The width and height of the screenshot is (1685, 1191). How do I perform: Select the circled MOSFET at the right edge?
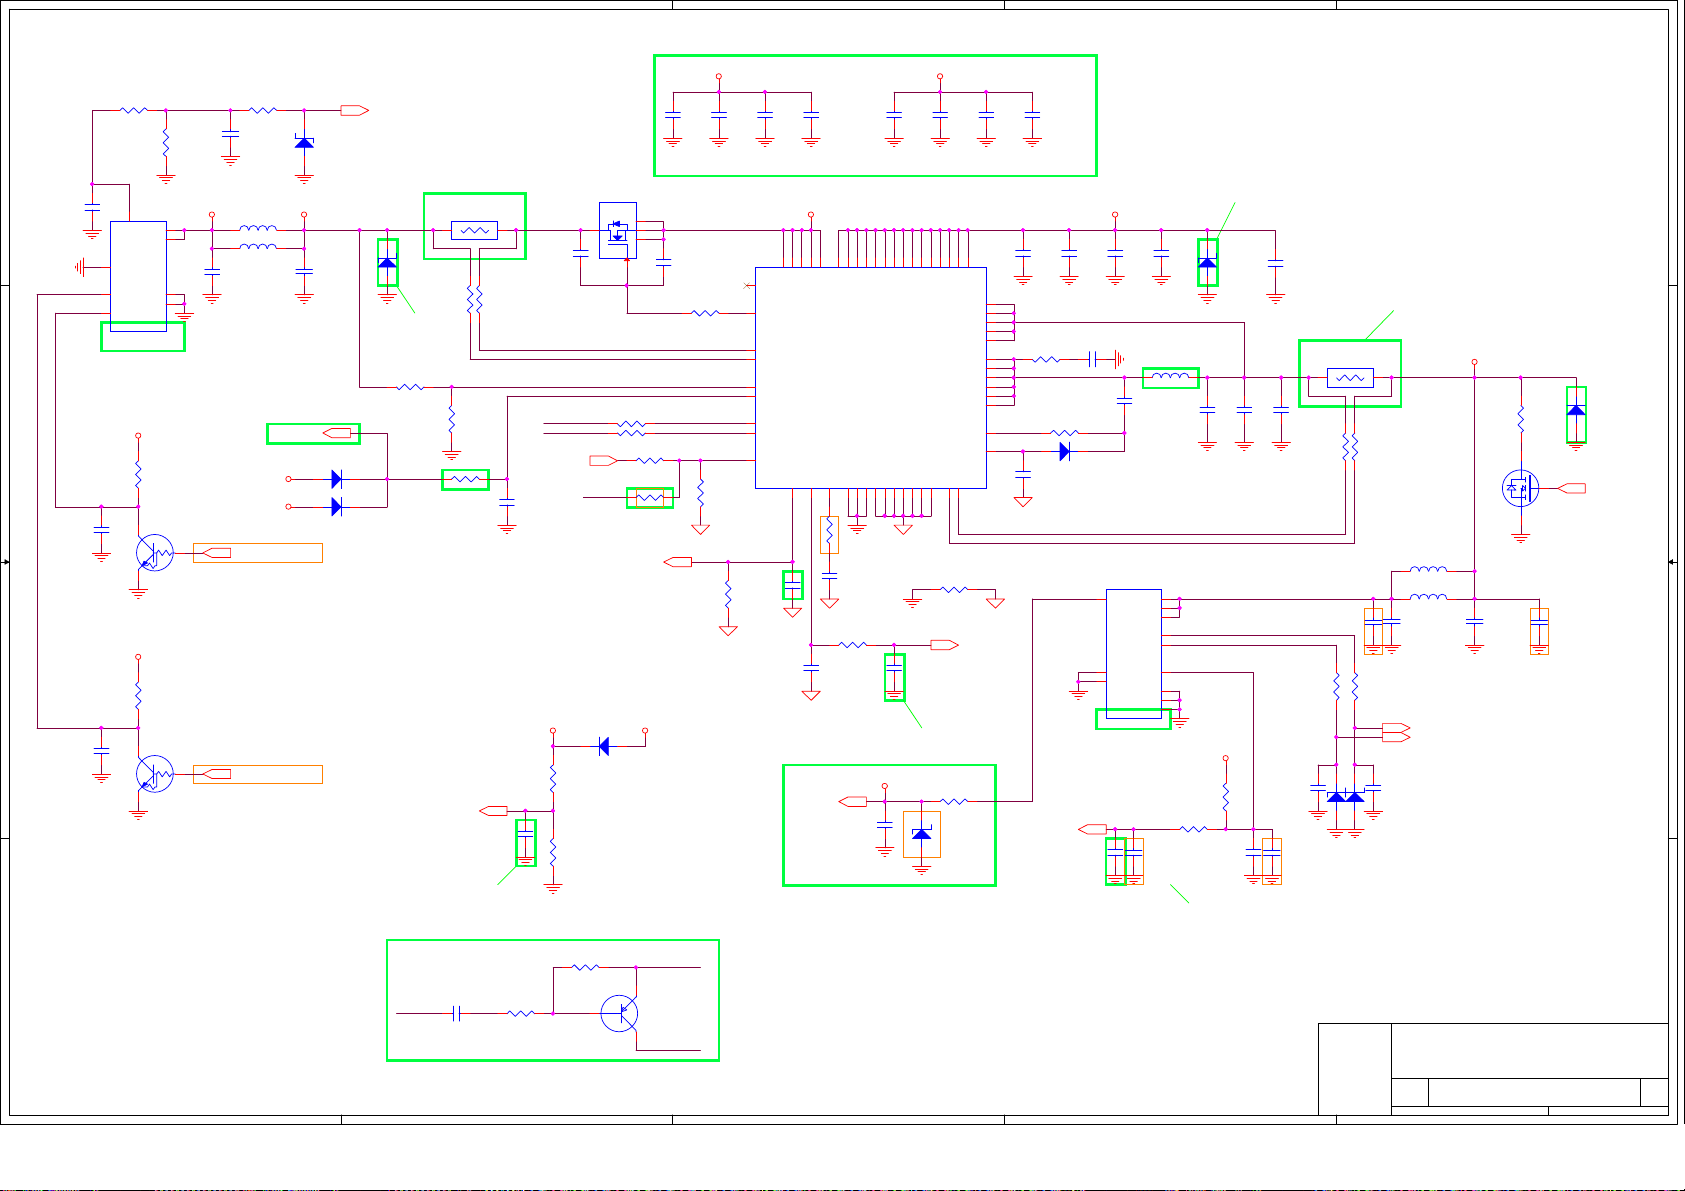[x=1521, y=488]
